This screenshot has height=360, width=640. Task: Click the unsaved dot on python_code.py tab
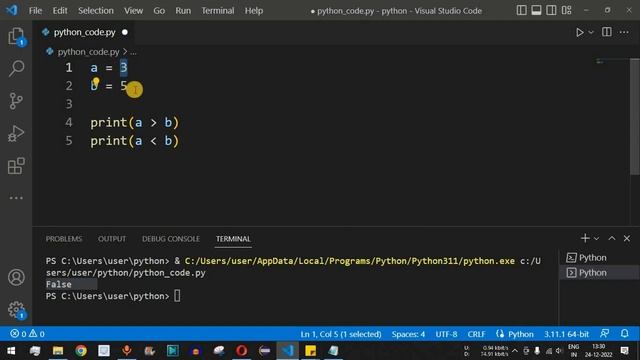pos(125,32)
